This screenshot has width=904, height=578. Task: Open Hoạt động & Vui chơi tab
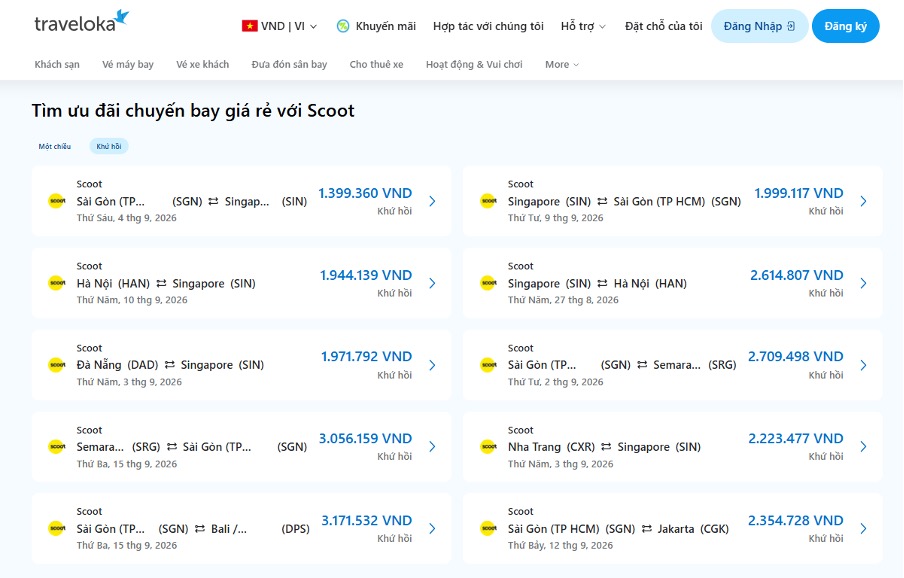(x=474, y=65)
